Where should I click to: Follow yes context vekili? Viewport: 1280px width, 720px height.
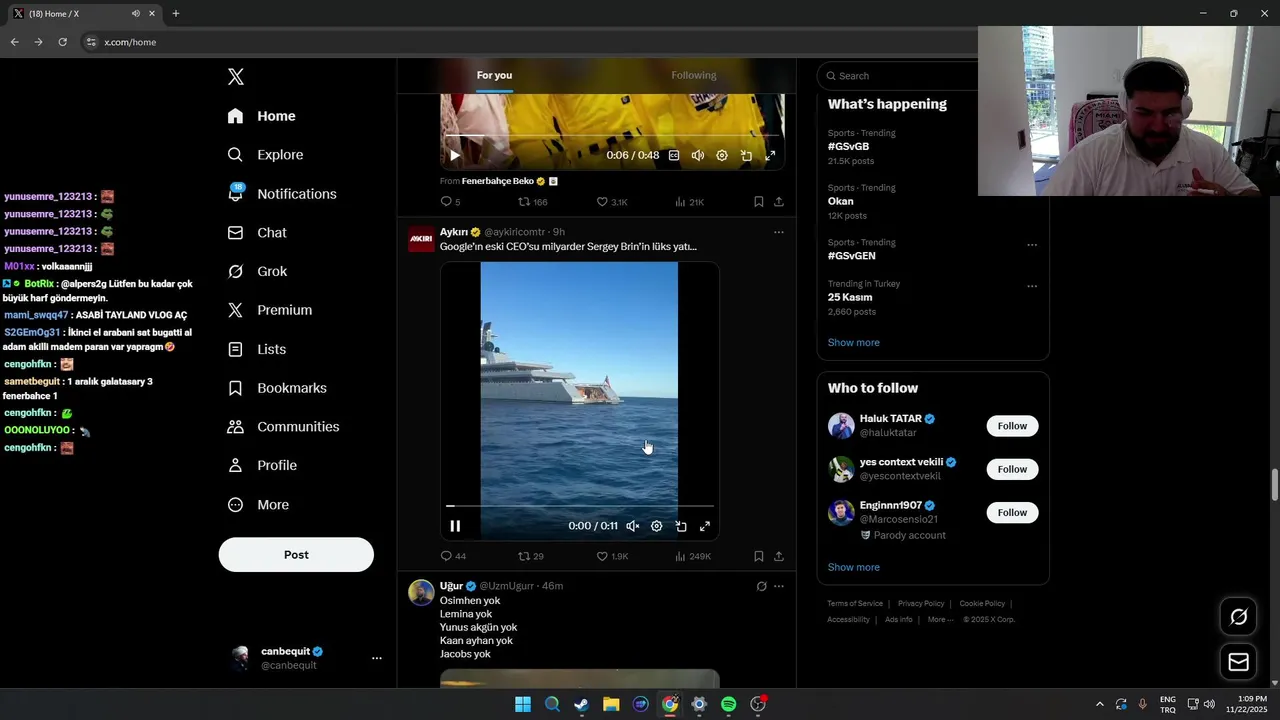[1012, 469]
